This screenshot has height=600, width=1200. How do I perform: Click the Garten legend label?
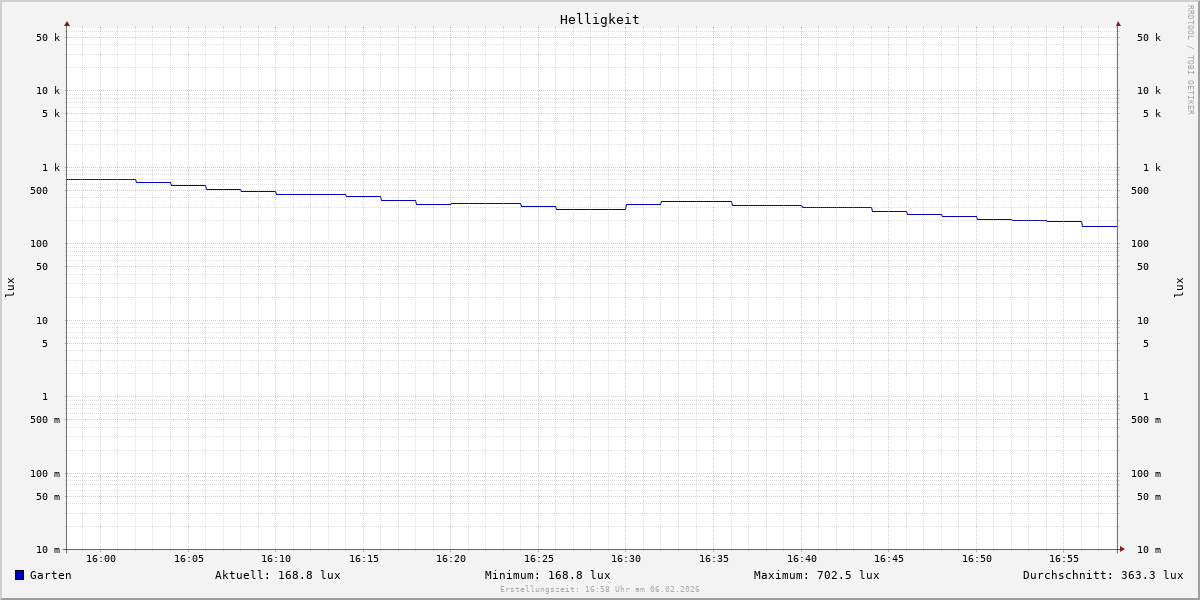pos(50,575)
